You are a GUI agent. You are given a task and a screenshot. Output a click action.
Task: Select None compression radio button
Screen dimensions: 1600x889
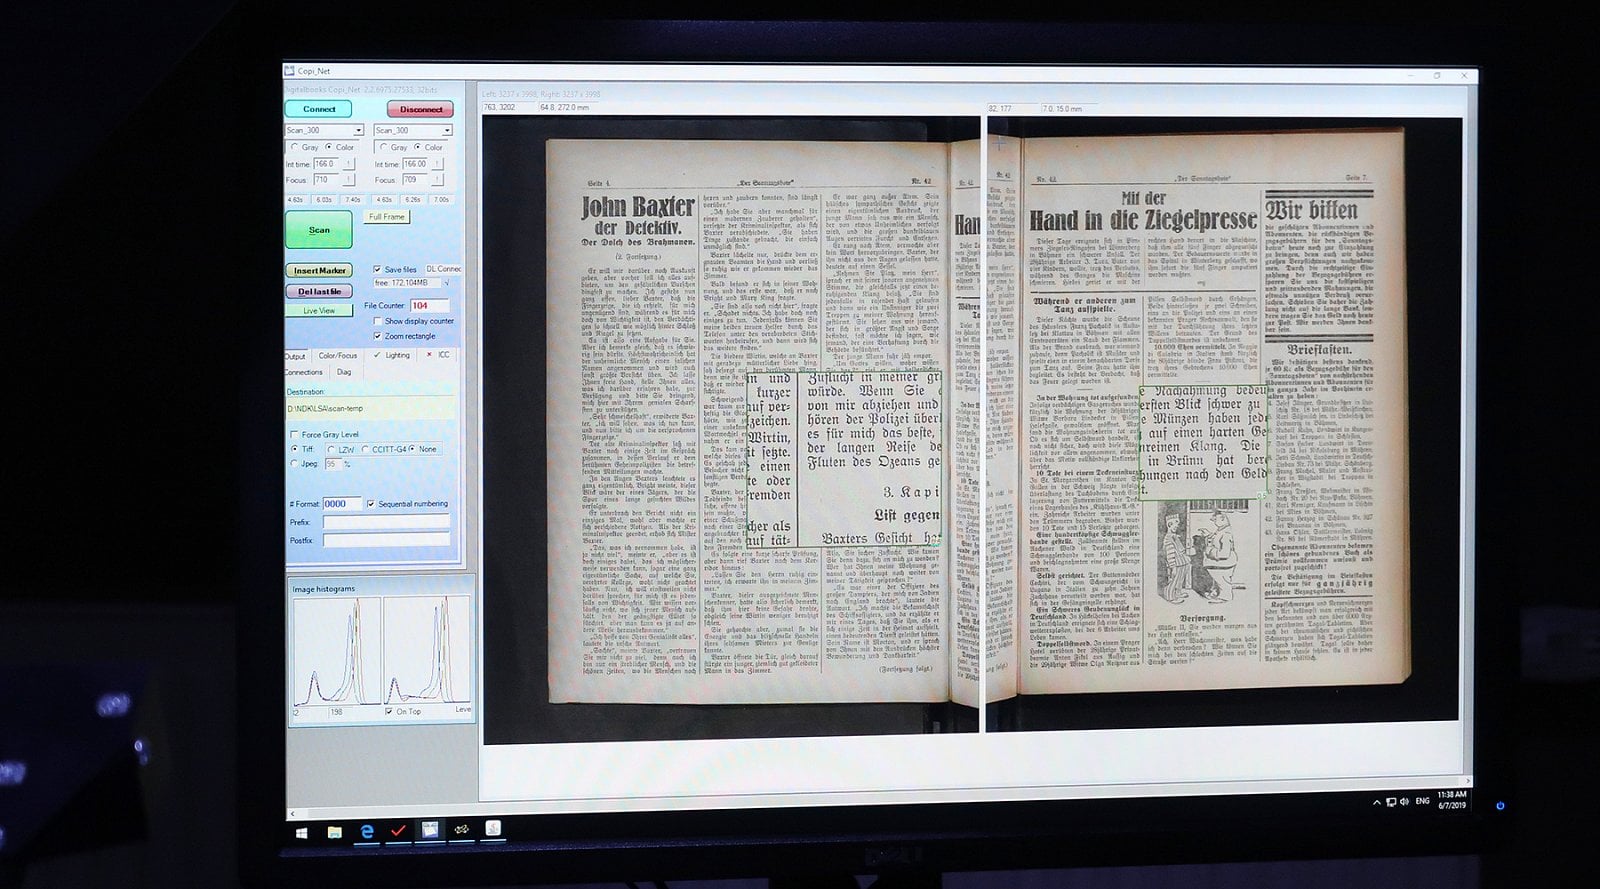412,449
